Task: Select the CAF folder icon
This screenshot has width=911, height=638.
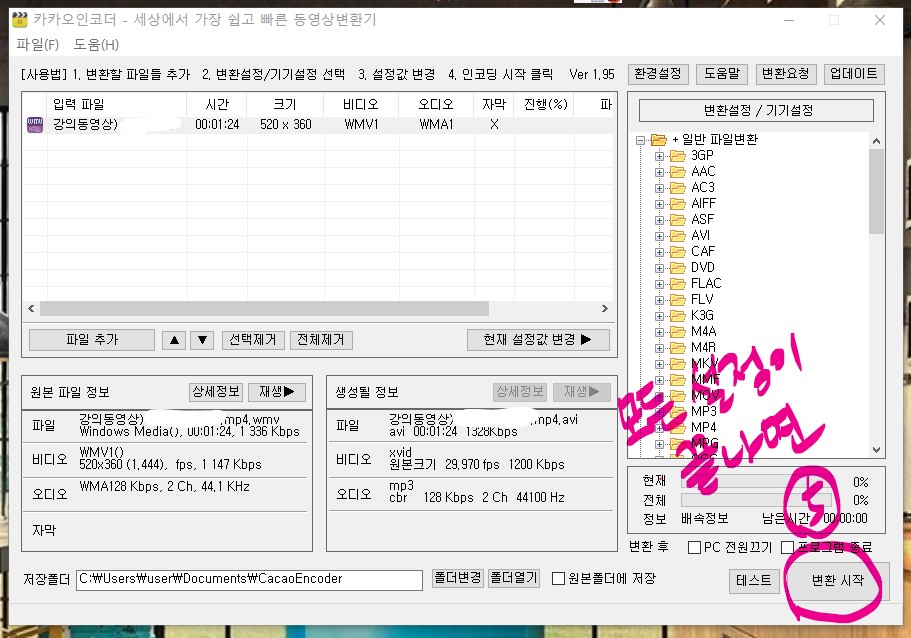Action: pyautogui.click(x=677, y=252)
